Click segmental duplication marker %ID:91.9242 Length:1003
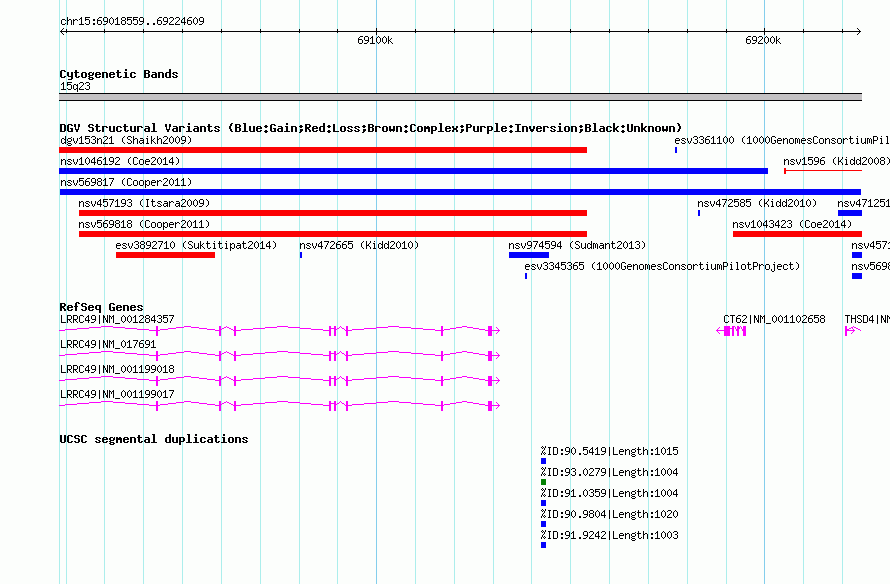This screenshot has width=890, height=584. pyautogui.click(x=543, y=545)
